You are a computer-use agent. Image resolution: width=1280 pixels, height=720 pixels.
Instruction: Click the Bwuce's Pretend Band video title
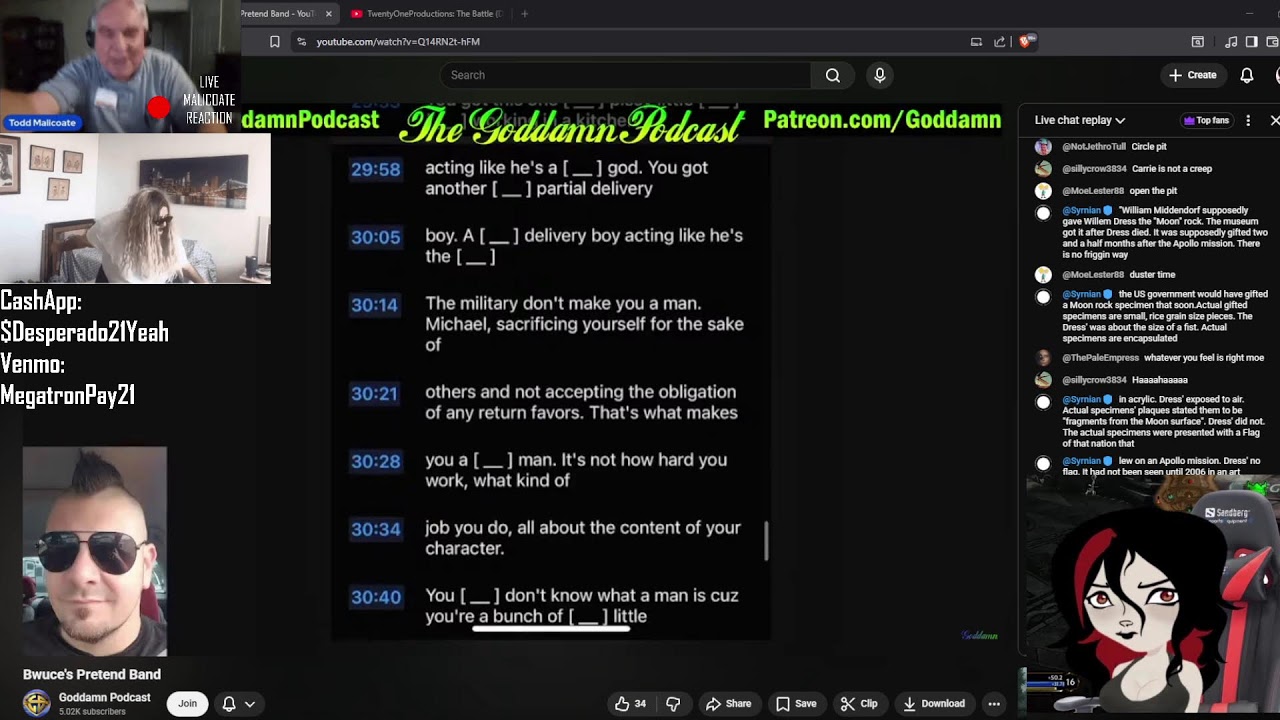(92, 675)
